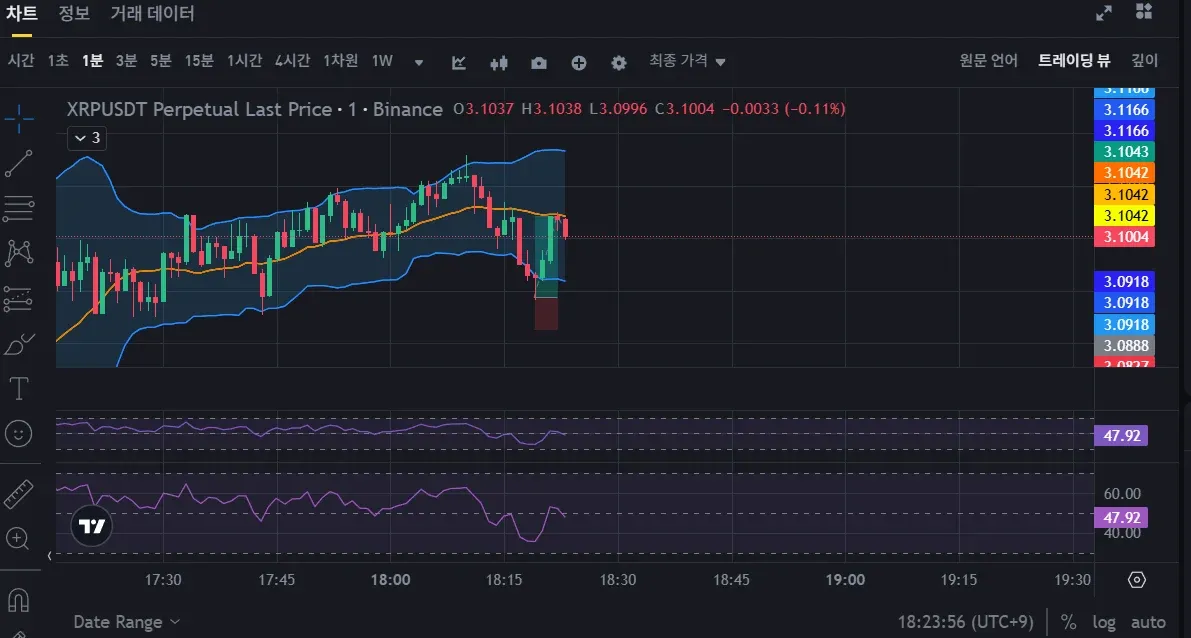The width and height of the screenshot is (1191, 638).
Task: Open the 최종 가격 price type dropdown
Action: click(687, 61)
